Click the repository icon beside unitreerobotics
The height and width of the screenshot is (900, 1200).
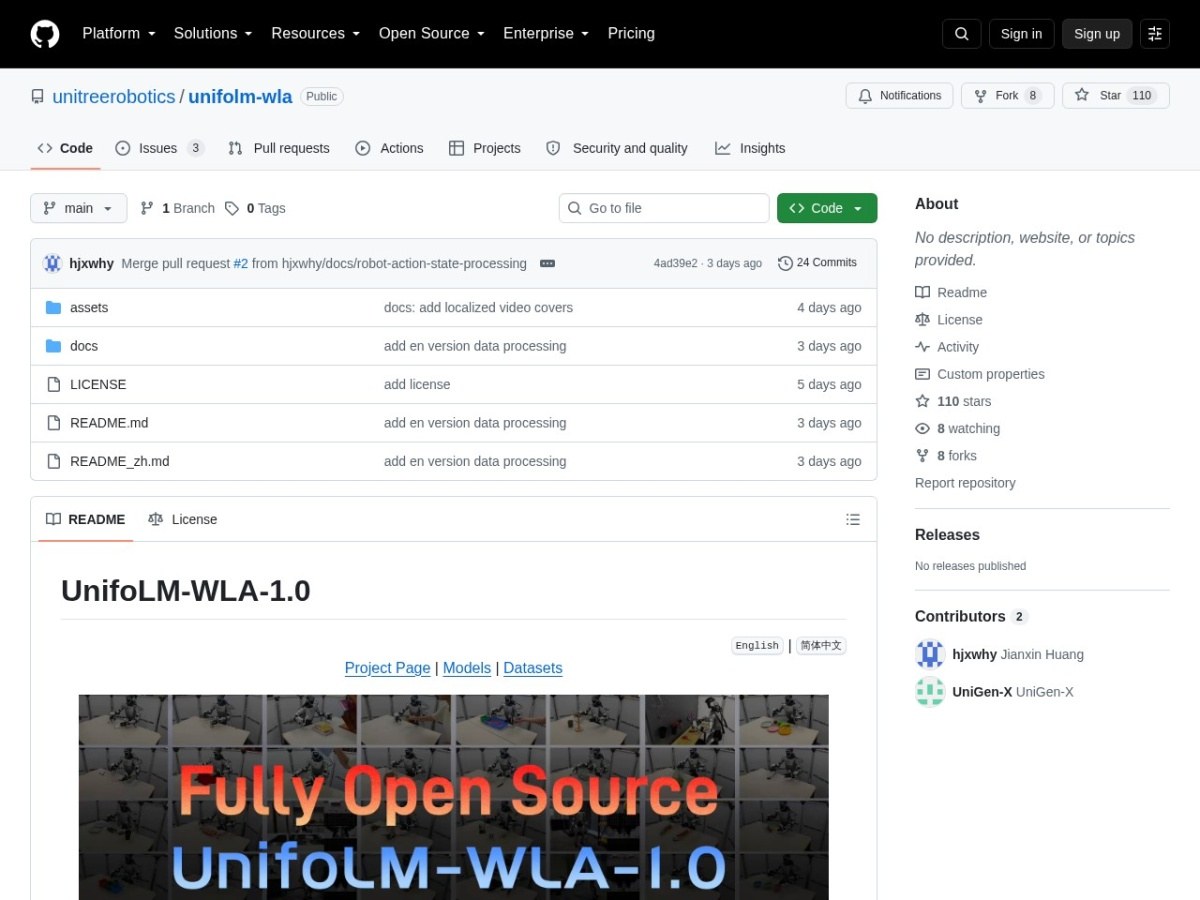pyautogui.click(x=37, y=97)
